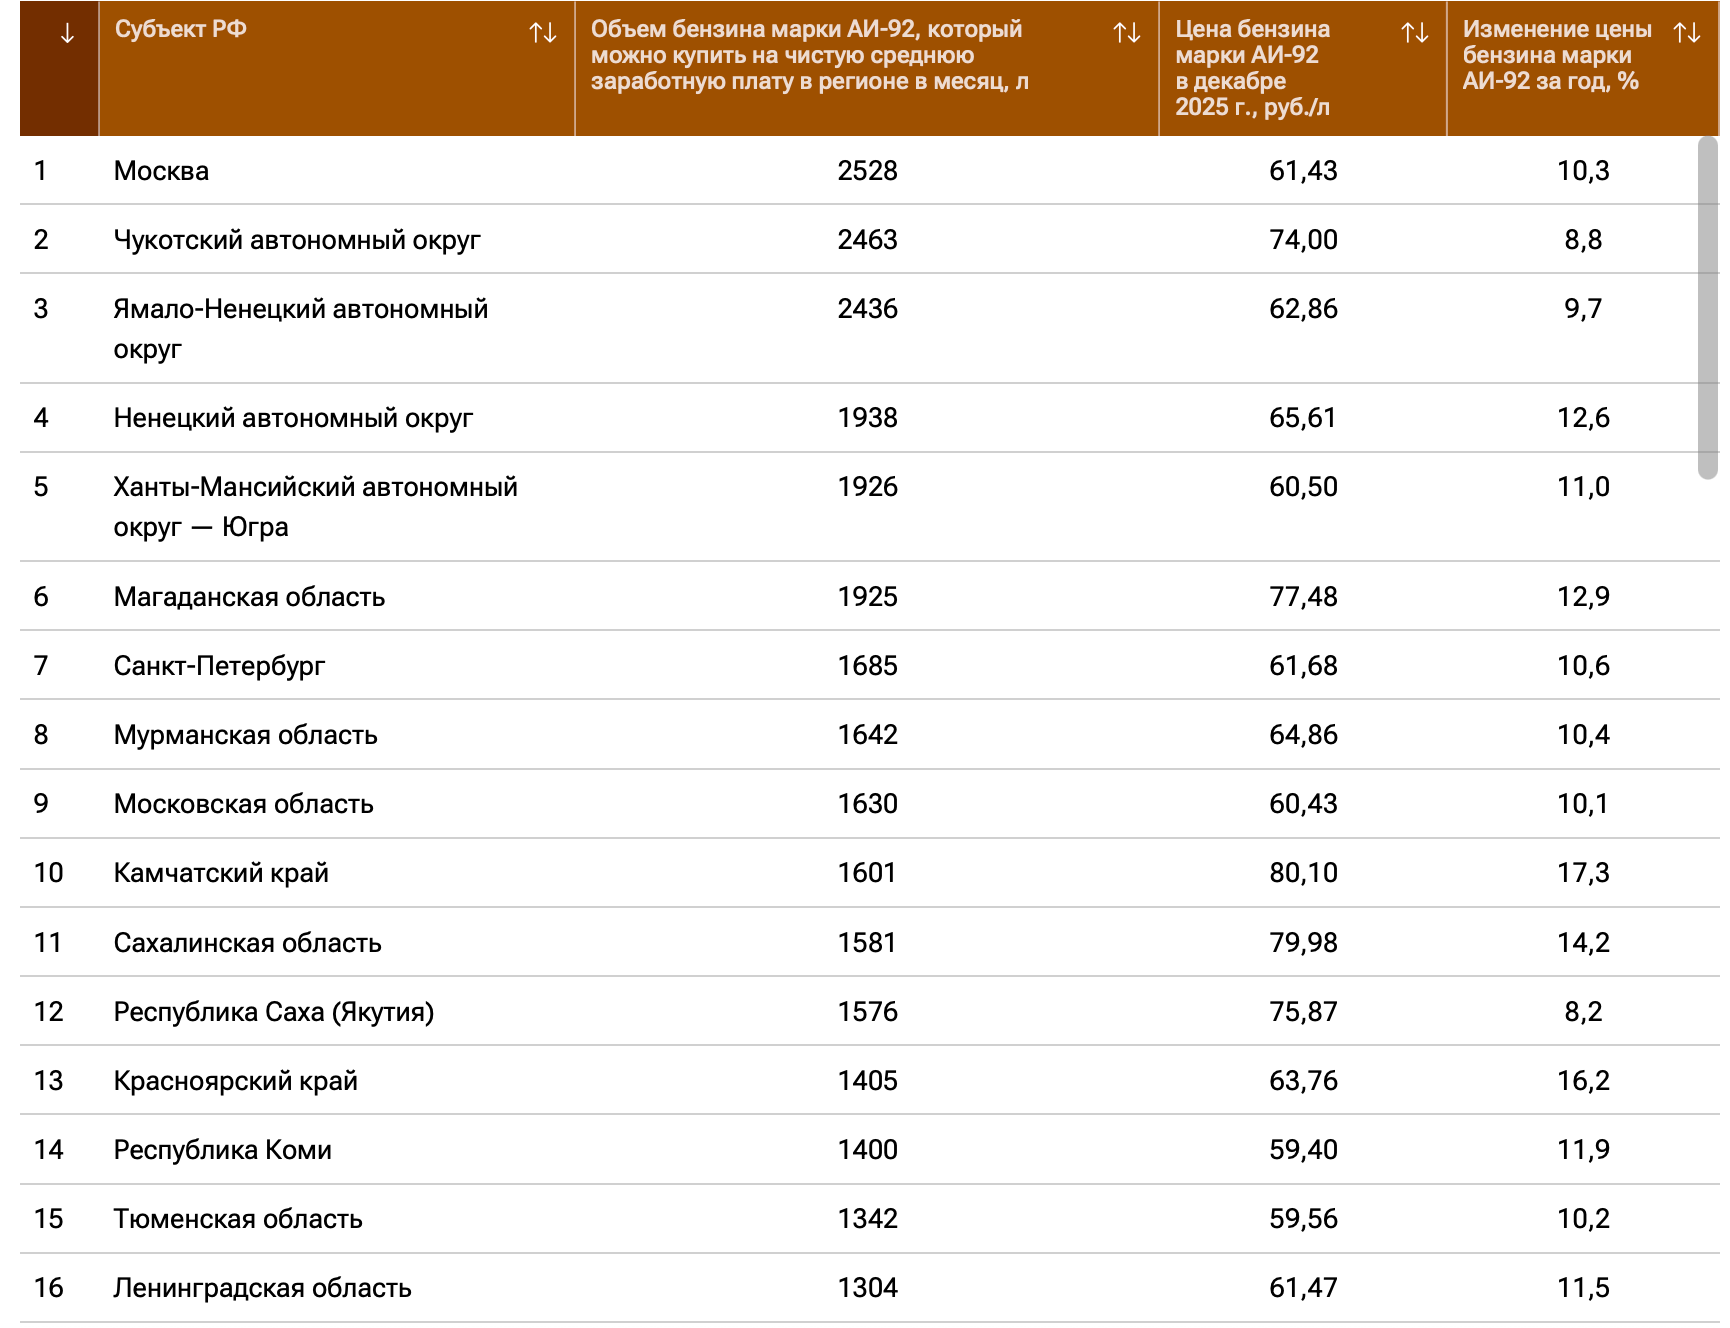Click Камчатский край price value 80,10

click(1302, 873)
